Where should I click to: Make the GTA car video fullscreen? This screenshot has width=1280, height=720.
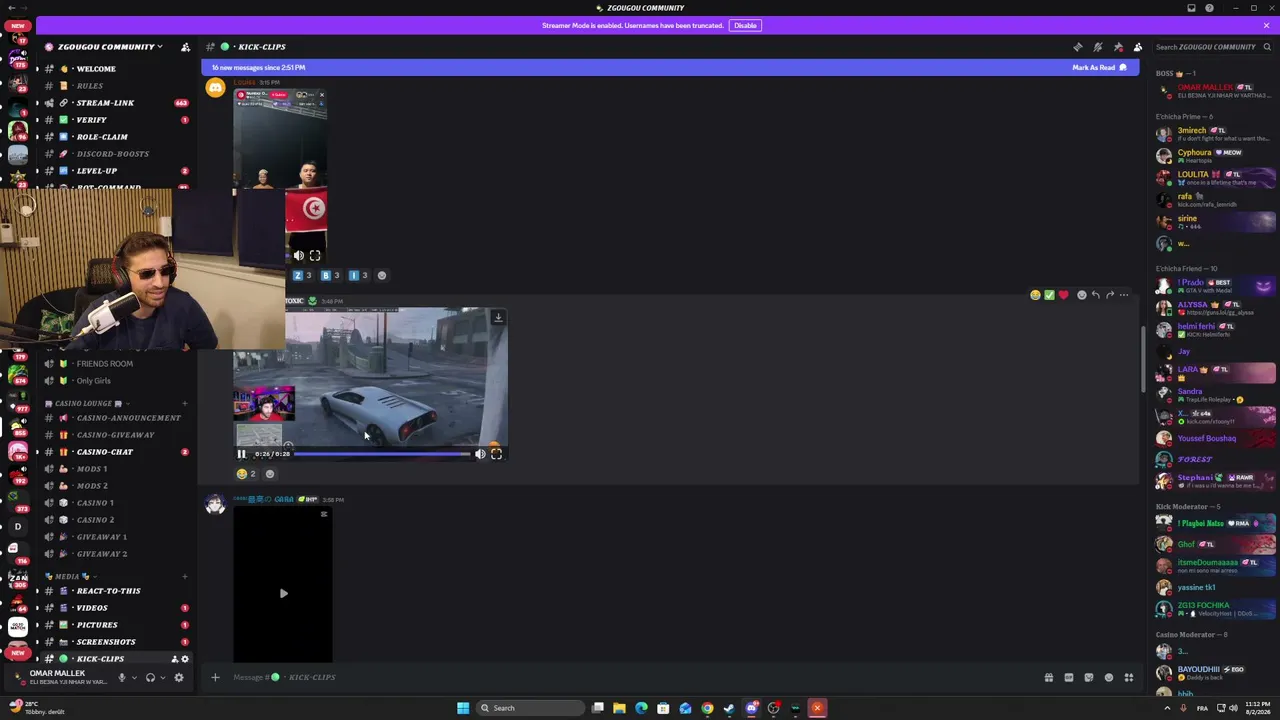[496, 454]
